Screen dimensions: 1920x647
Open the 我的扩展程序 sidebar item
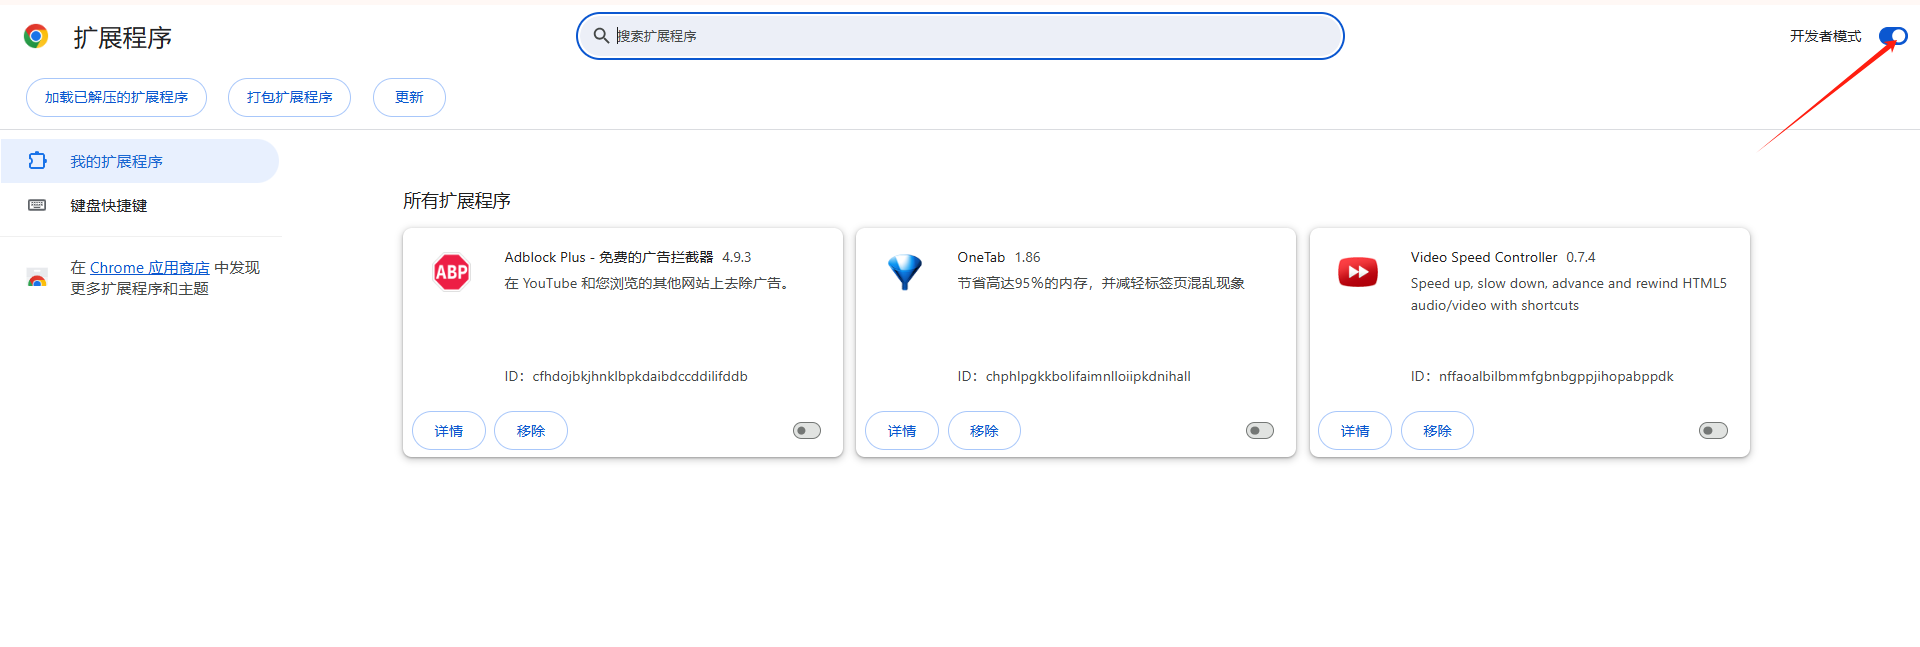point(139,161)
